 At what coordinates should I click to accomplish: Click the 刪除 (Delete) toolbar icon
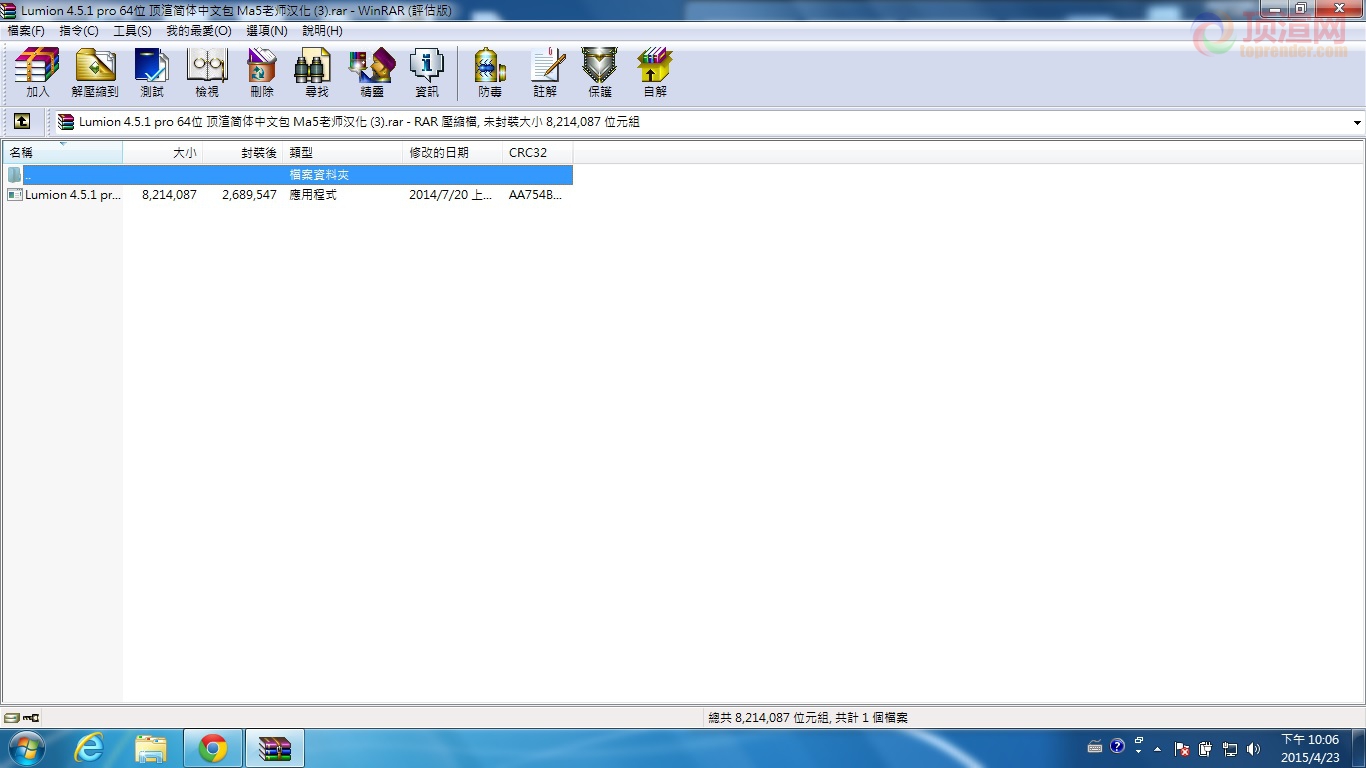[x=262, y=73]
